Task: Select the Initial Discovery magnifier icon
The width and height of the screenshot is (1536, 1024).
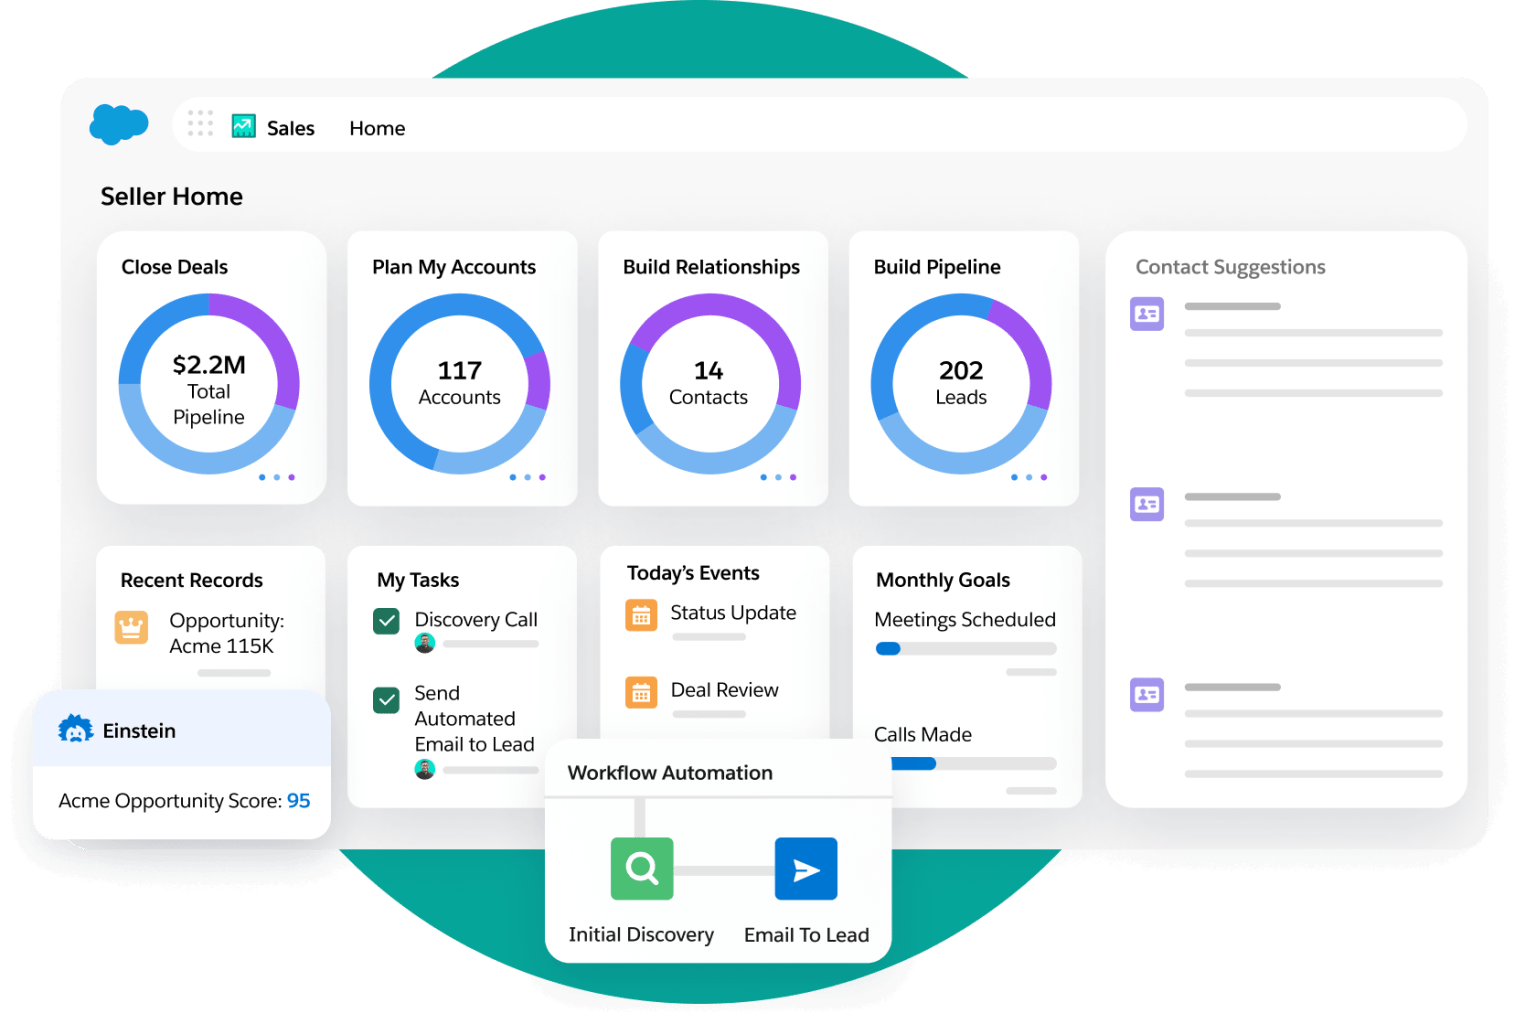Action: 641,868
